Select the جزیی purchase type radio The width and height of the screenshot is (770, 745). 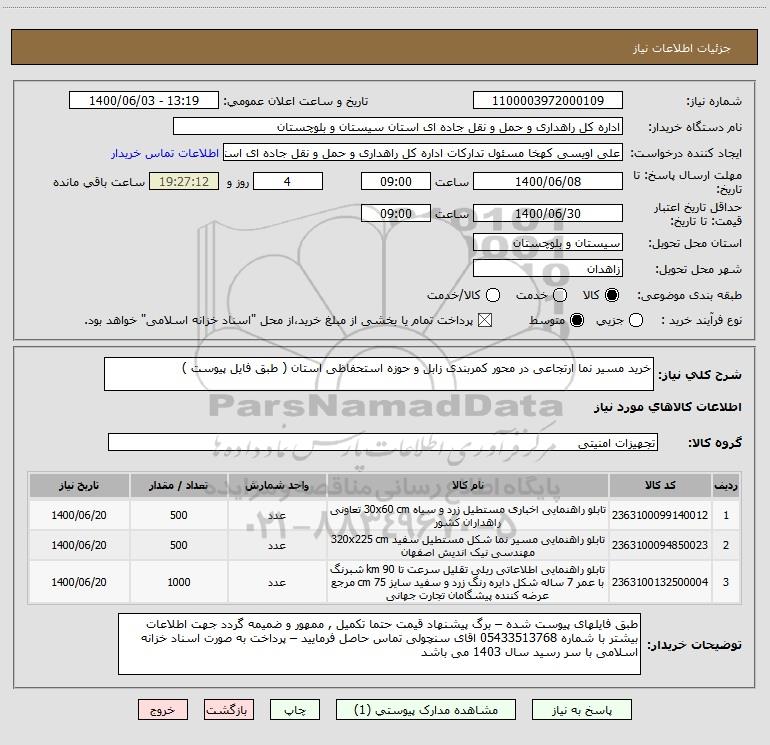point(635,320)
